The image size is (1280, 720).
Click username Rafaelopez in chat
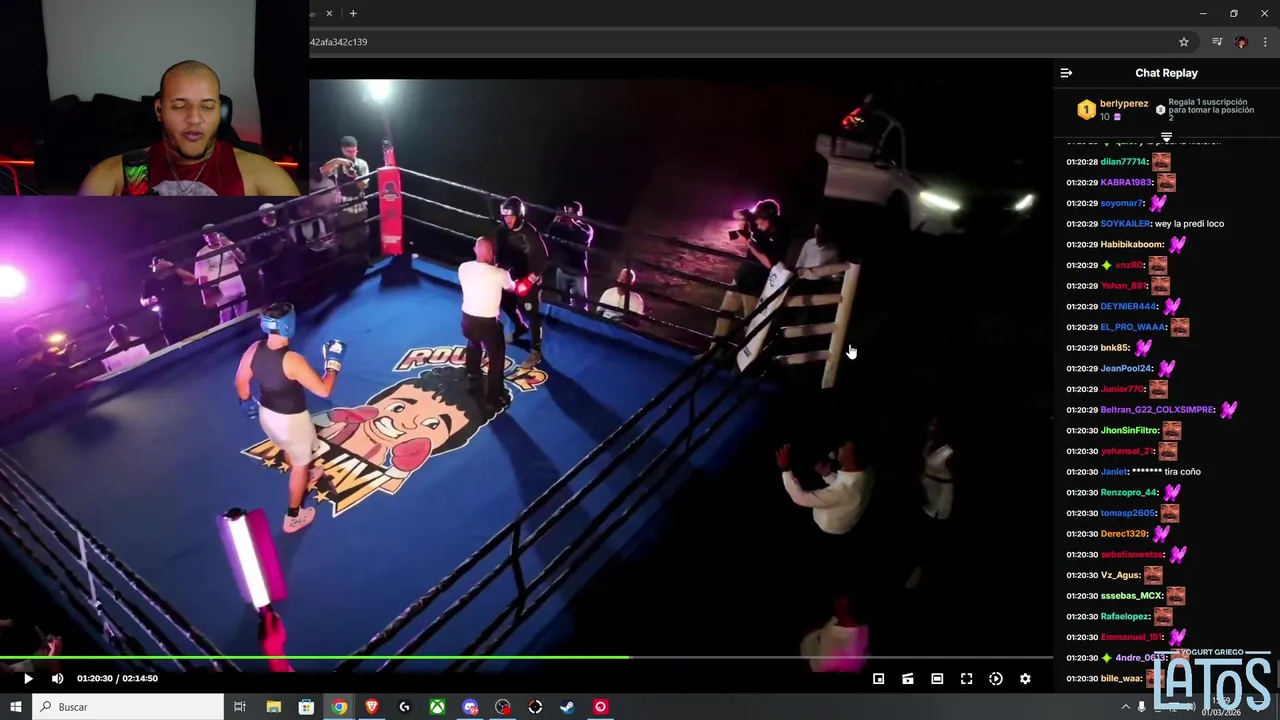tap(1125, 617)
